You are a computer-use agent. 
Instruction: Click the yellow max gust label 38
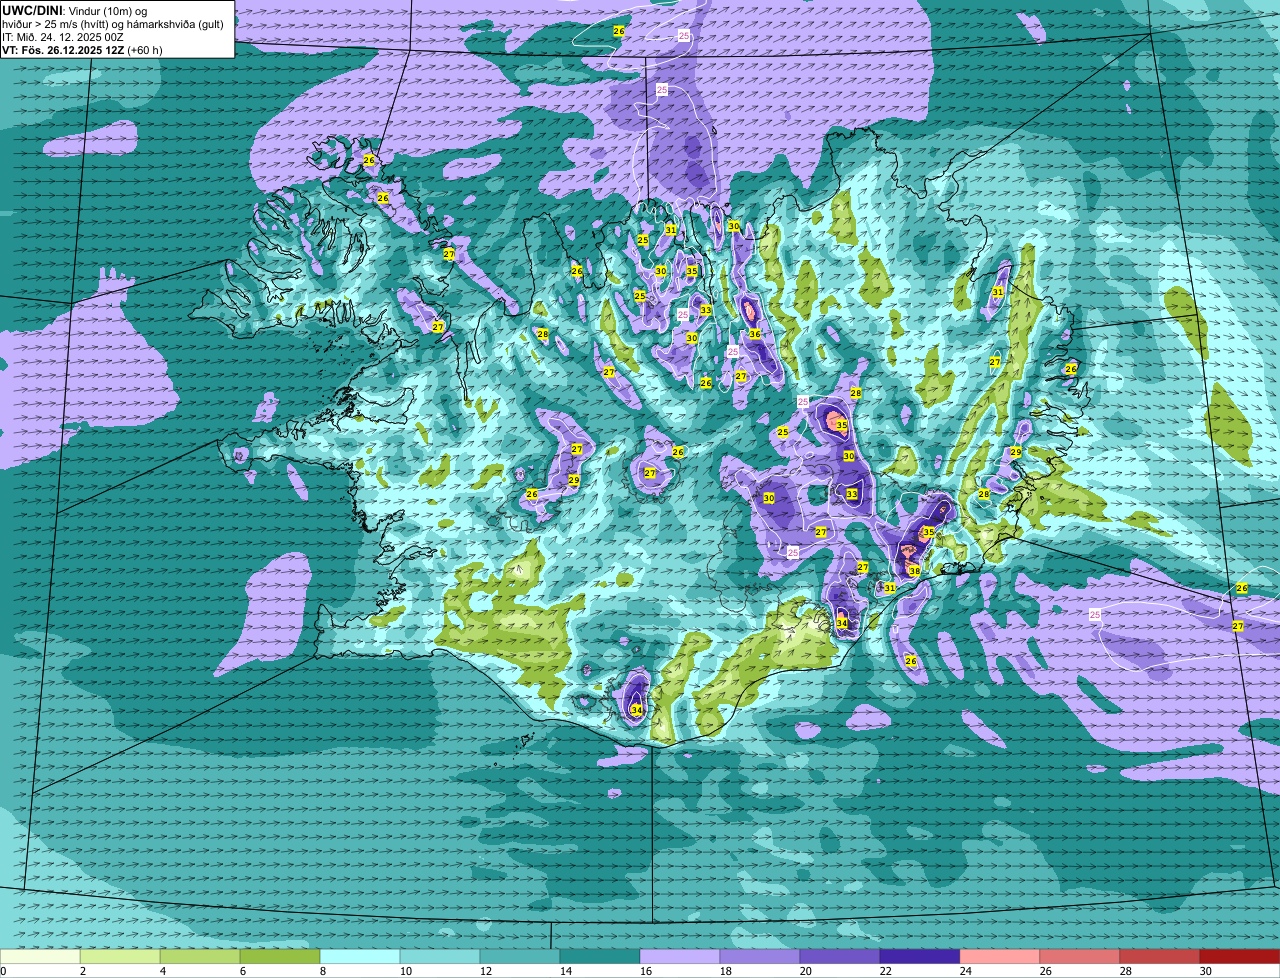click(x=914, y=571)
